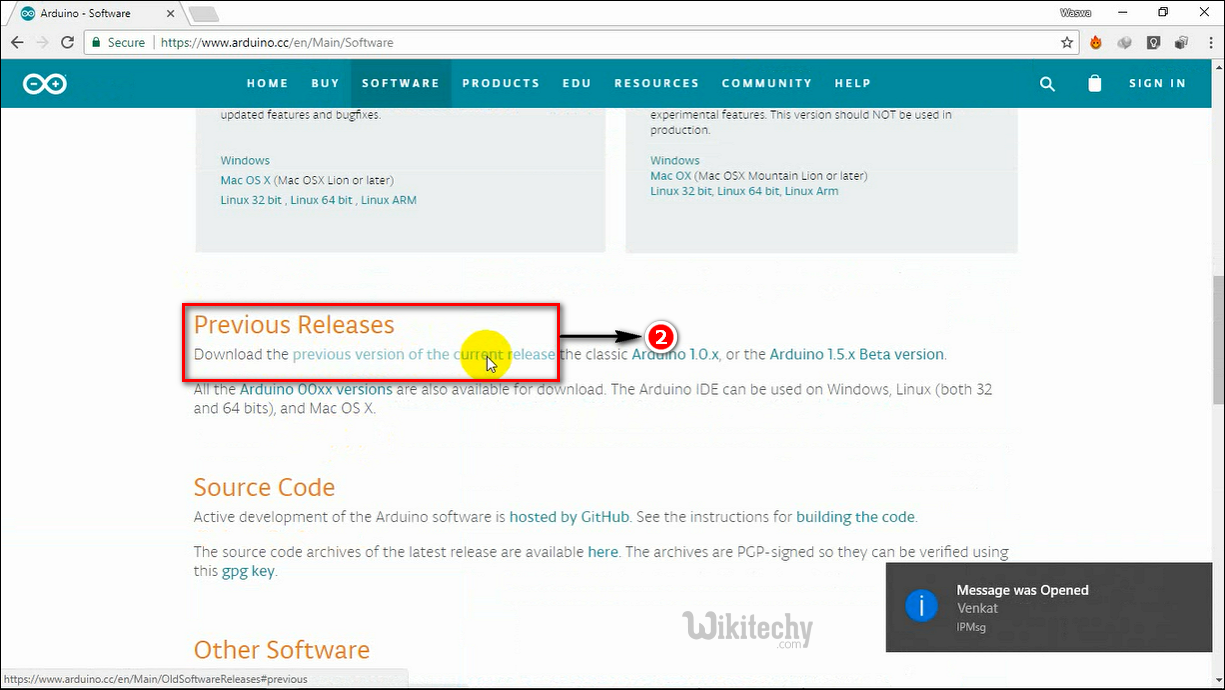1225x690 pixels.
Task: Click the gpg key link
Action: [248, 571]
